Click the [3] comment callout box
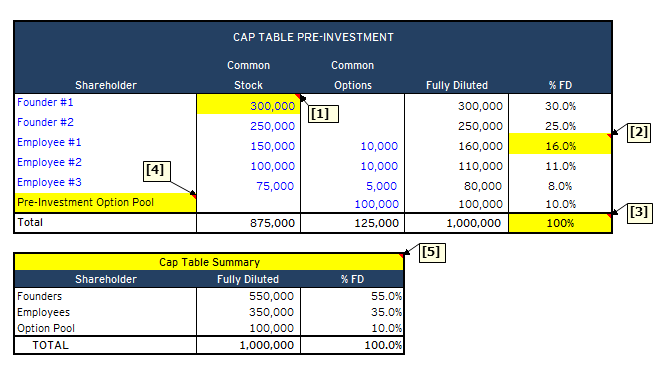The width and height of the screenshot is (665, 374). coord(639,212)
